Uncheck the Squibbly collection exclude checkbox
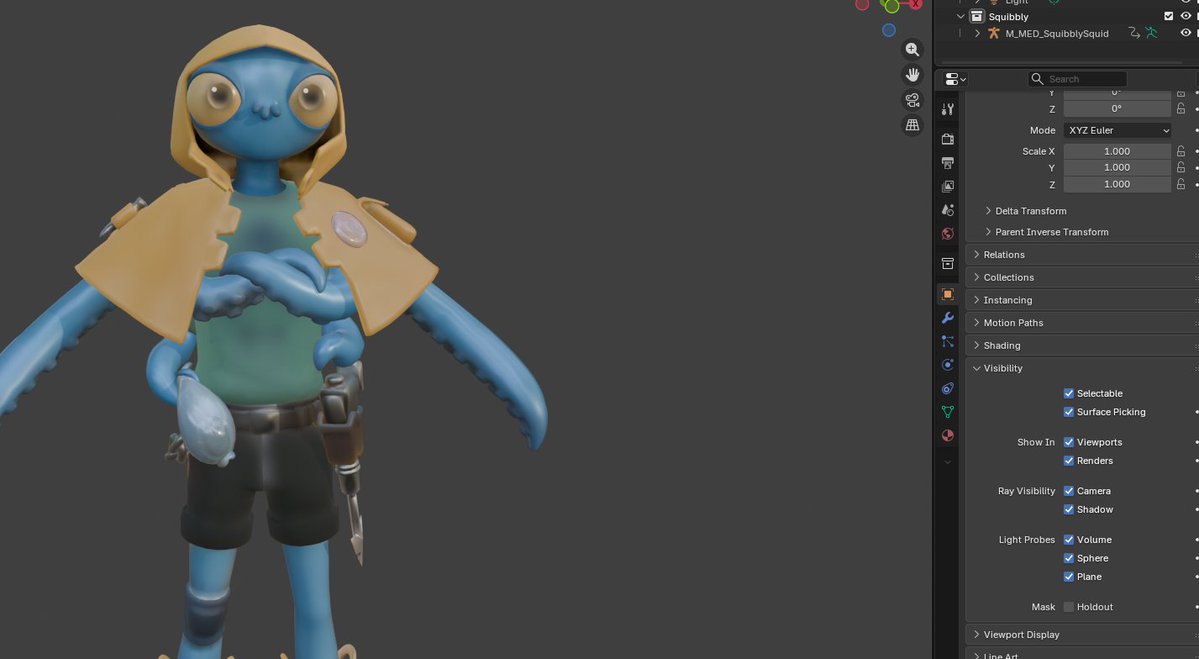Viewport: 1199px width, 659px height. click(x=1168, y=16)
